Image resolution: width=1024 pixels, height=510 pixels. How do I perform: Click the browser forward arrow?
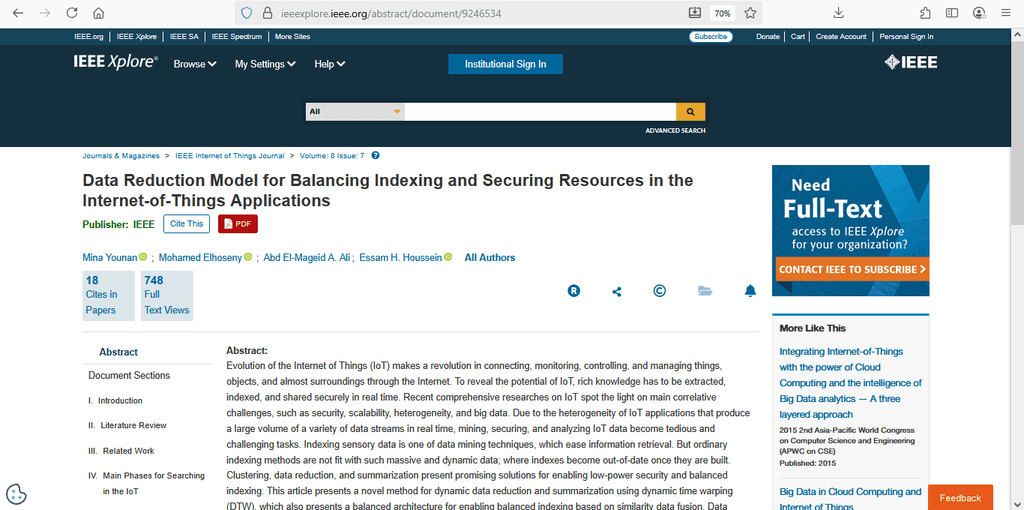pos(44,13)
